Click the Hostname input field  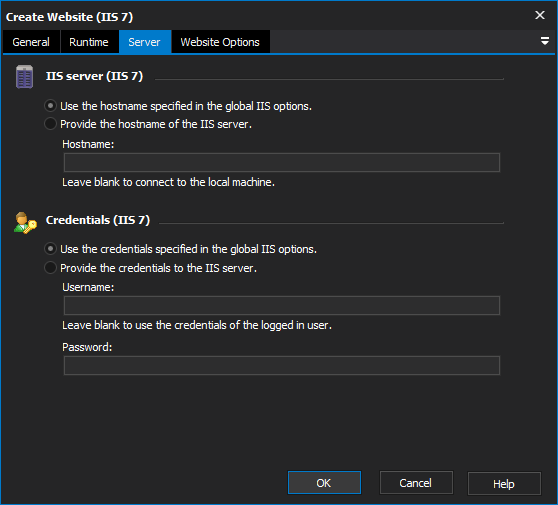tap(282, 163)
